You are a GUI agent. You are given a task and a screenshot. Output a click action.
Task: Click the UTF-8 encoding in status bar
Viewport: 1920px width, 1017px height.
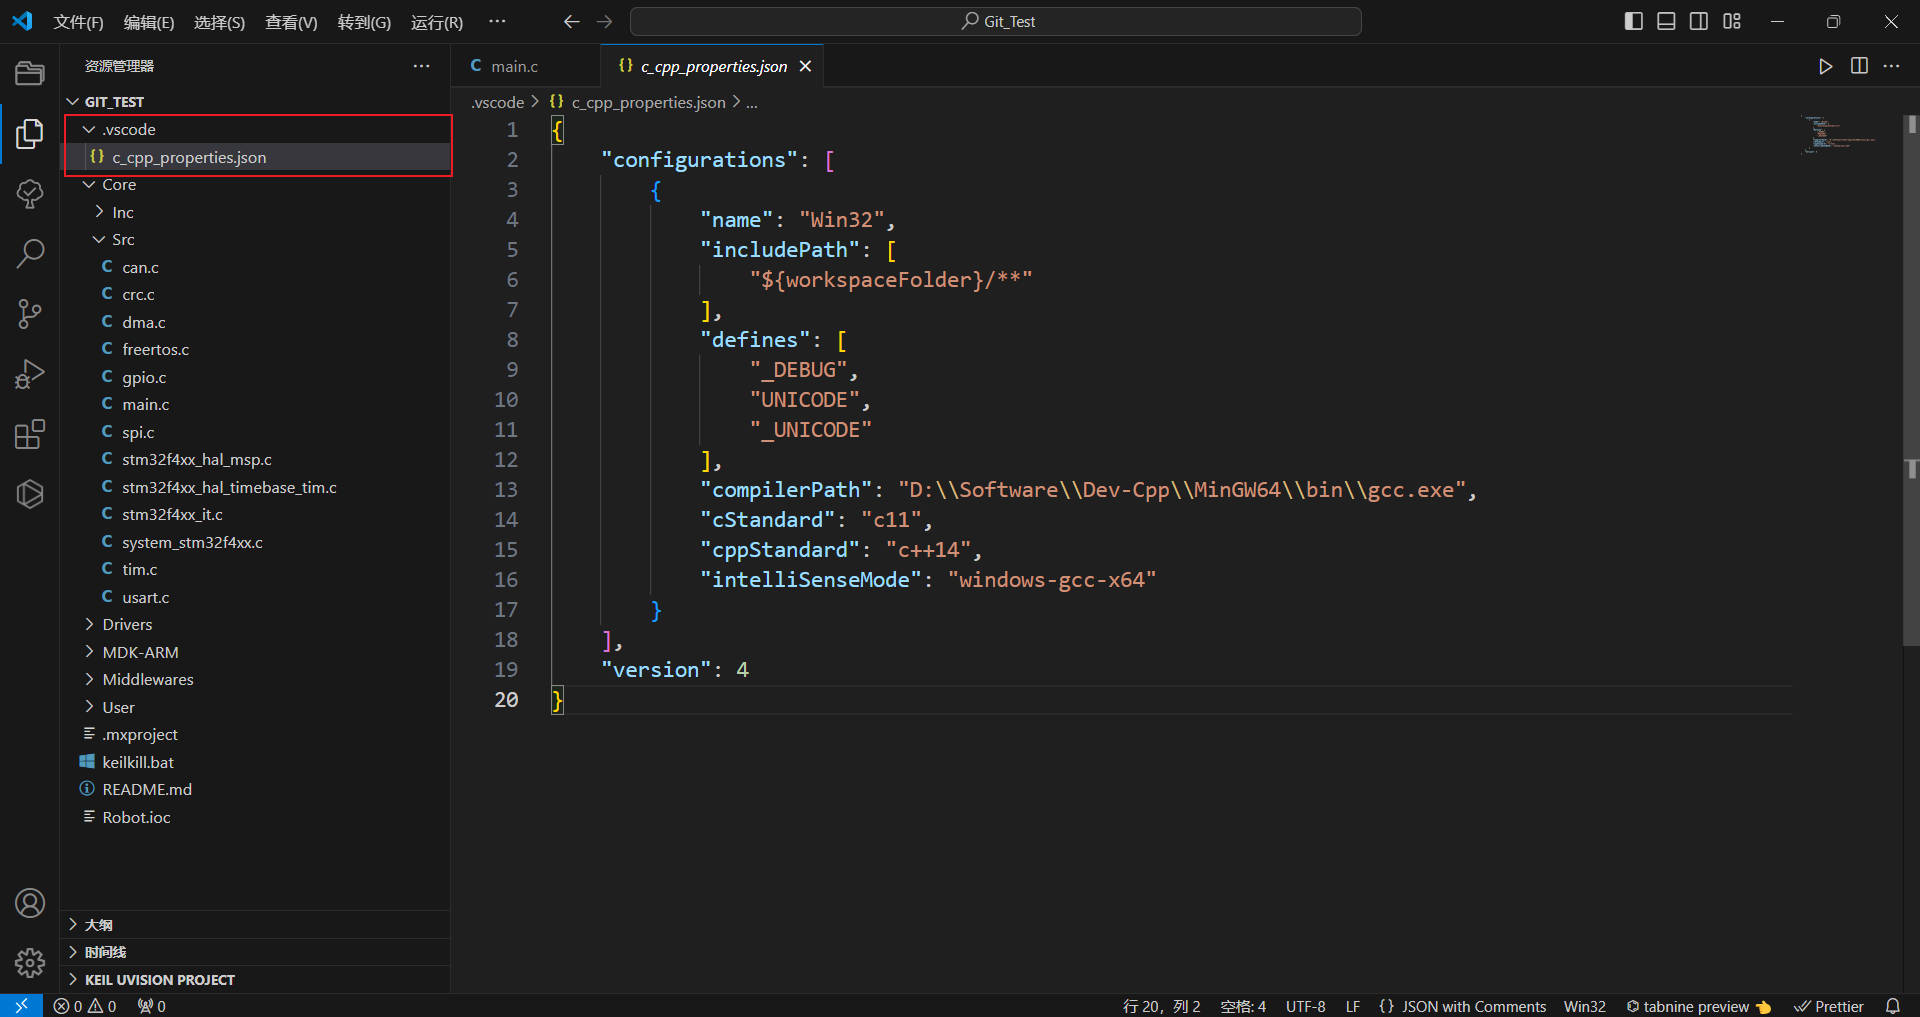click(x=1305, y=1006)
